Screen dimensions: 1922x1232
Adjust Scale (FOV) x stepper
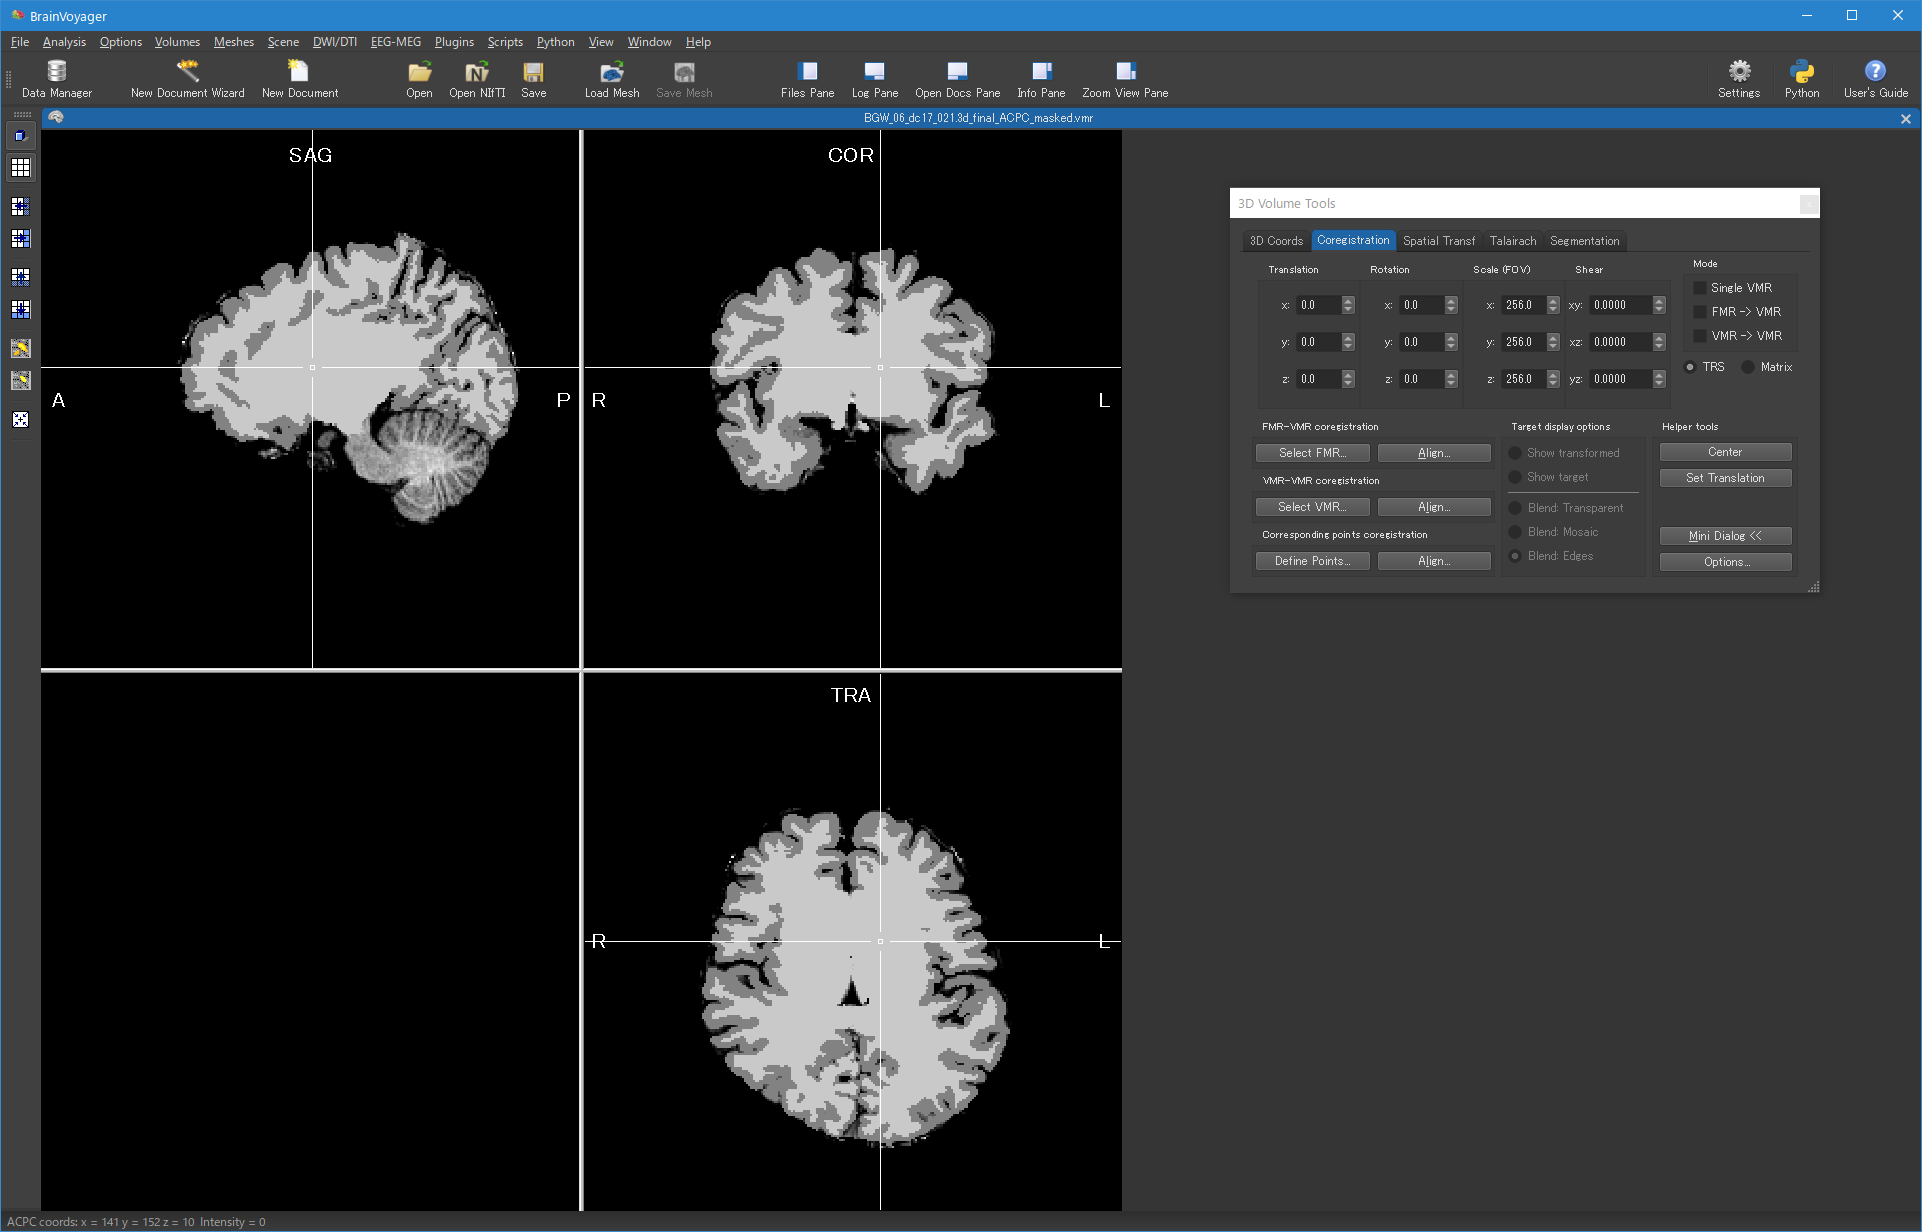tap(1553, 305)
